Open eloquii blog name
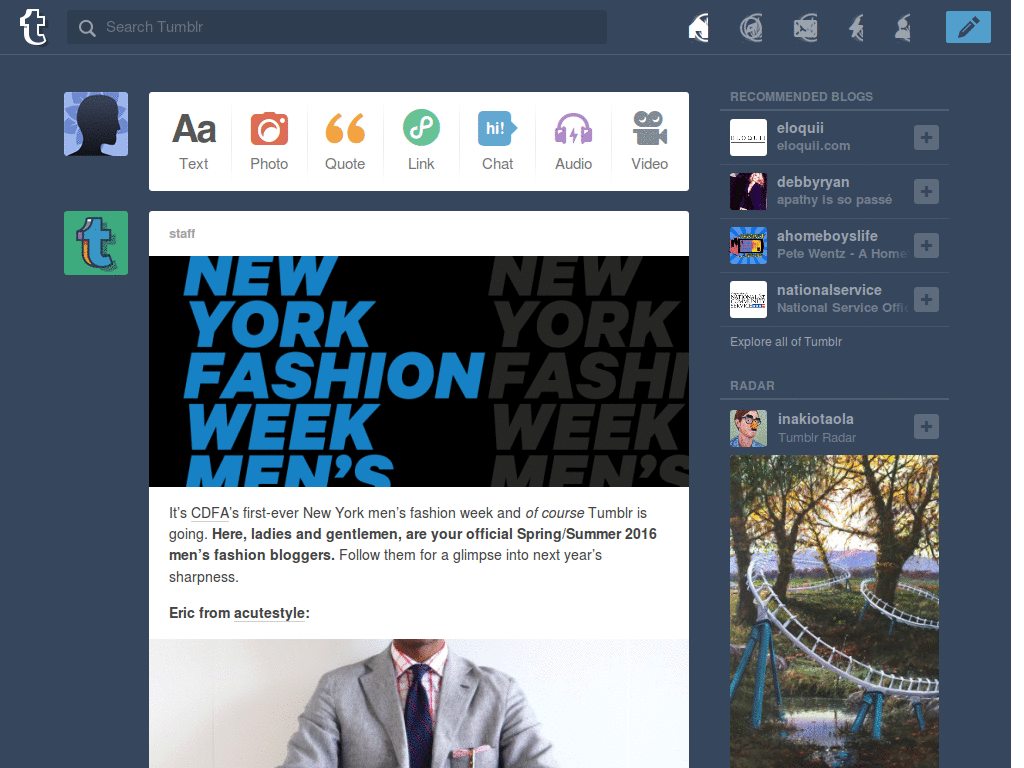This screenshot has height=768, width=1024. (800, 129)
